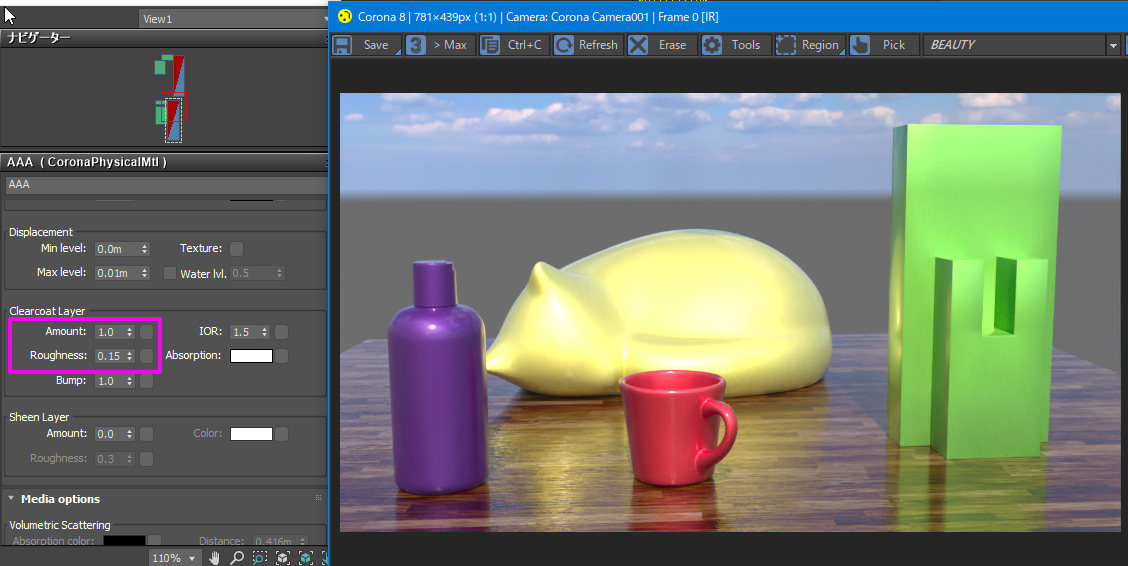Click the Save render button
Screen dimensions: 1128x566
click(x=366, y=45)
